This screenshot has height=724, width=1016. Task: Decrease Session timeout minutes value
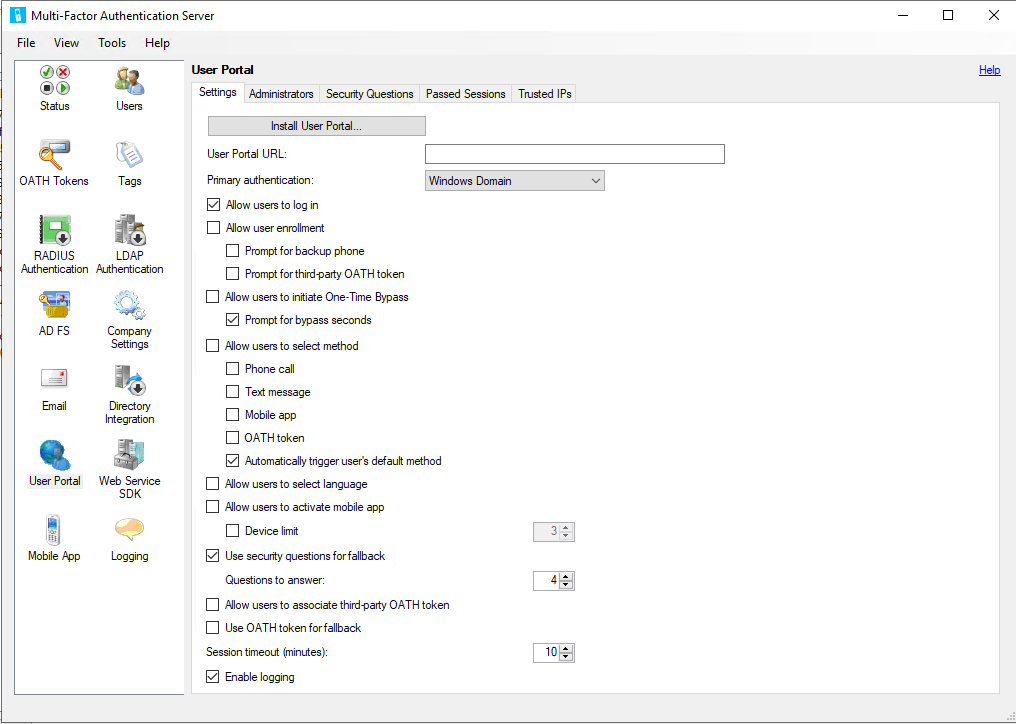(x=566, y=657)
